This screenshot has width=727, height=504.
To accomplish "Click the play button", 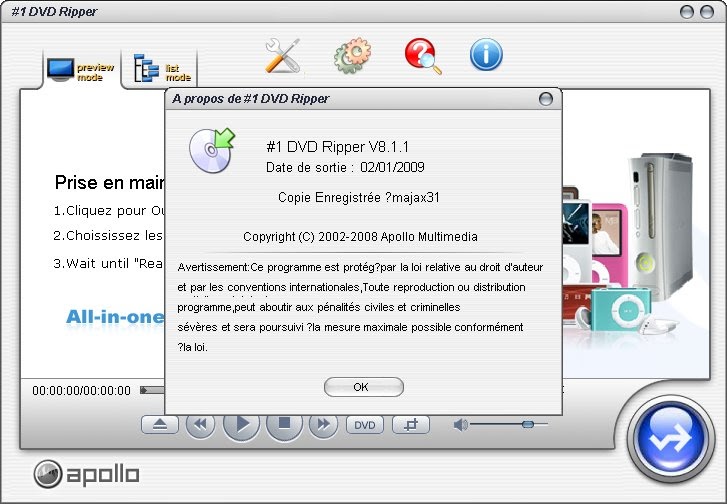I will point(241,424).
